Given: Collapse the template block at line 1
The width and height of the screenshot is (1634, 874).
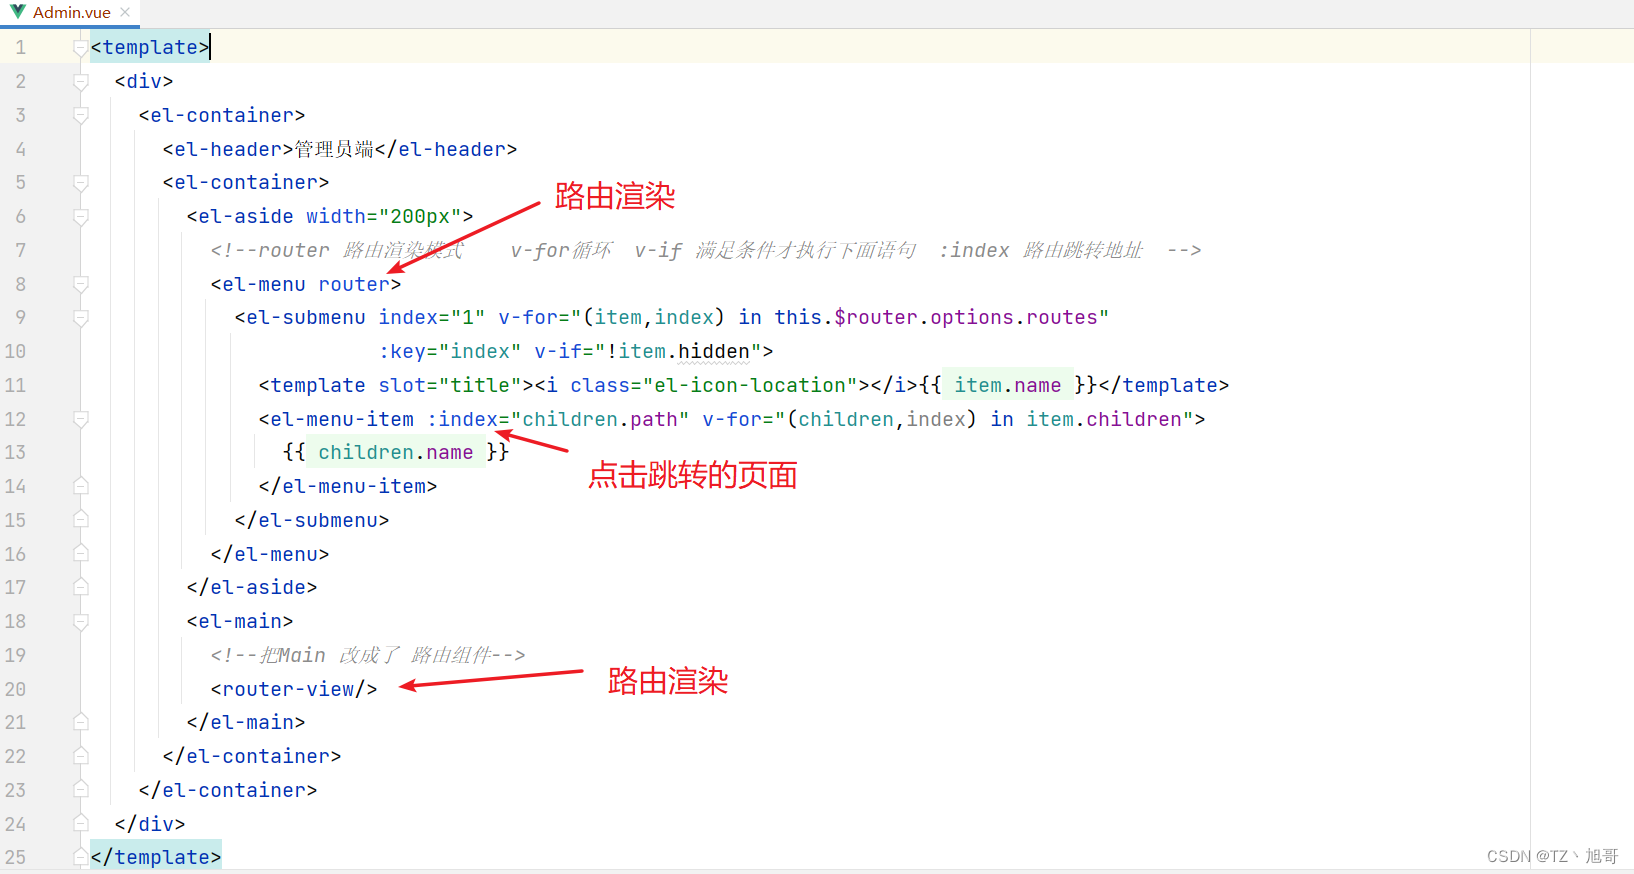Looking at the screenshot, I should click(x=81, y=48).
